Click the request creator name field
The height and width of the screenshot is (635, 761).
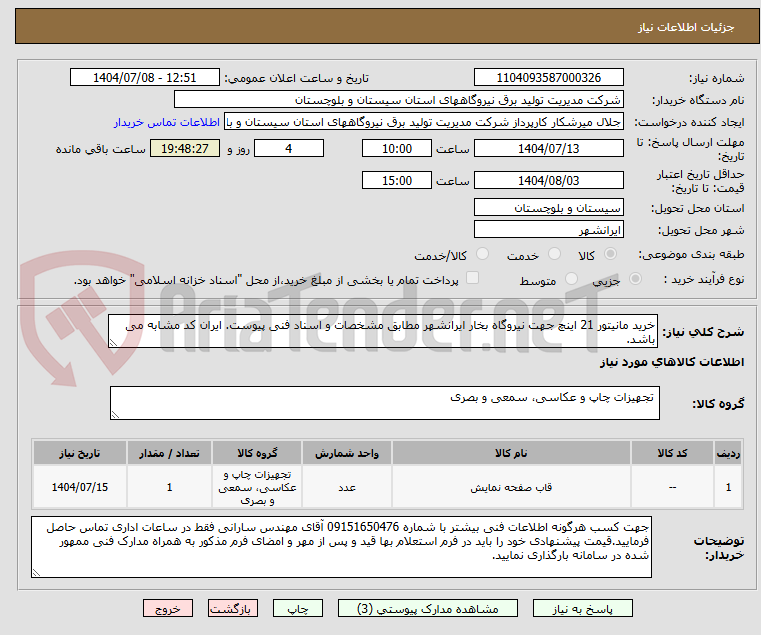(424, 122)
